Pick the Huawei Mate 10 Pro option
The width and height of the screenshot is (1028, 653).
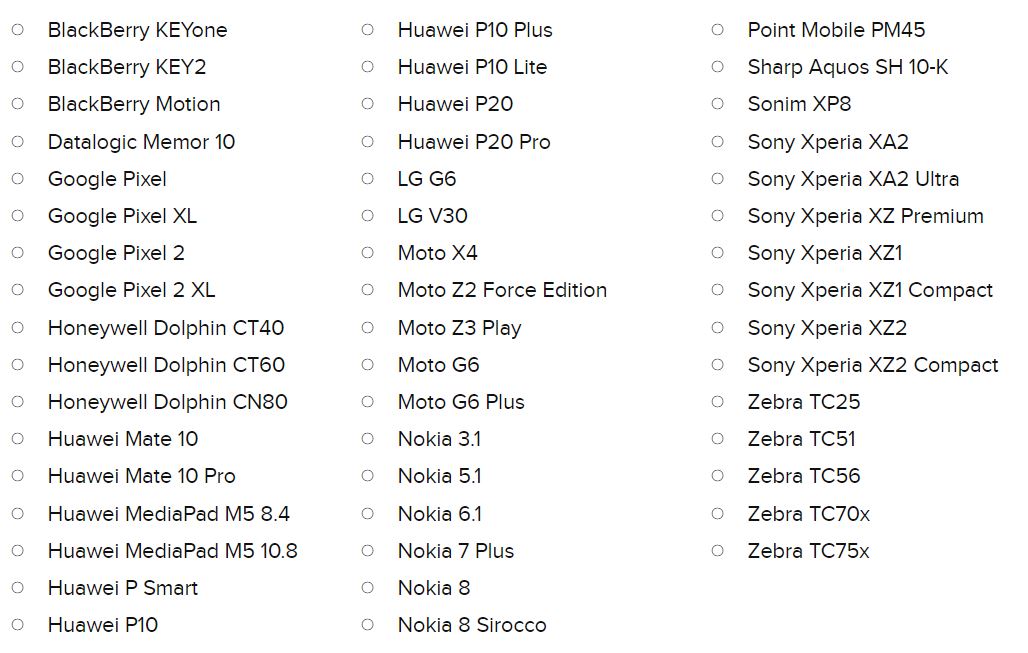pos(18,476)
